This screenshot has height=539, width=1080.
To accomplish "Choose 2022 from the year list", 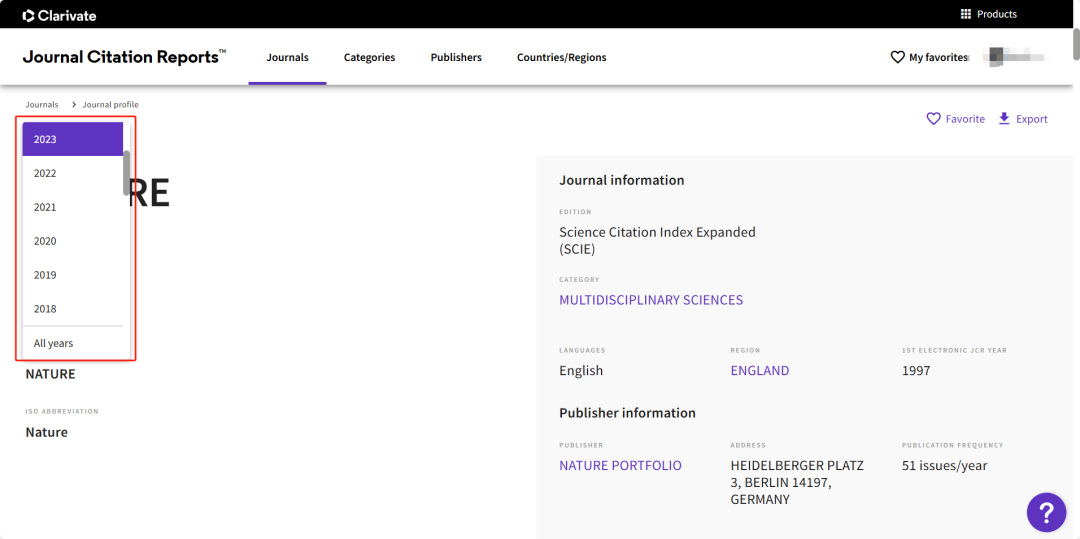I will coord(72,173).
